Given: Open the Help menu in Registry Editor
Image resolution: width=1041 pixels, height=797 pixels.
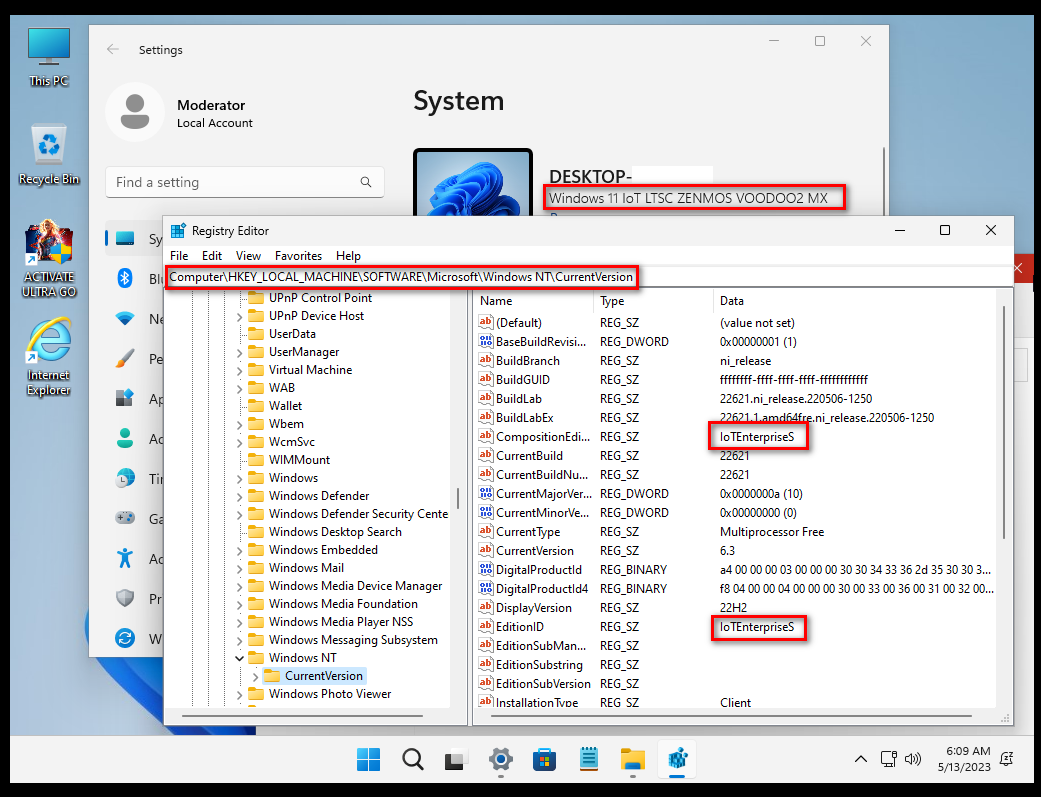Looking at the screenshot, I should [x=348, y=256].
